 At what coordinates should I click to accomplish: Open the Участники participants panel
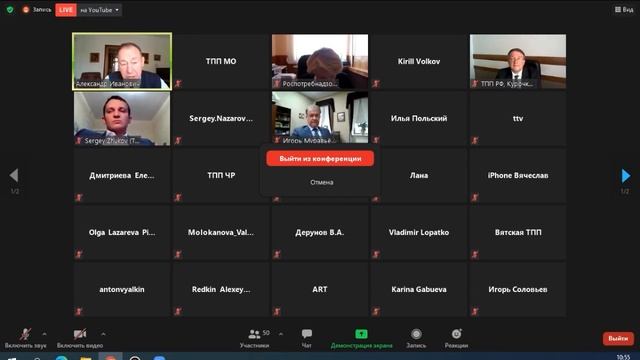click(255, 338)
